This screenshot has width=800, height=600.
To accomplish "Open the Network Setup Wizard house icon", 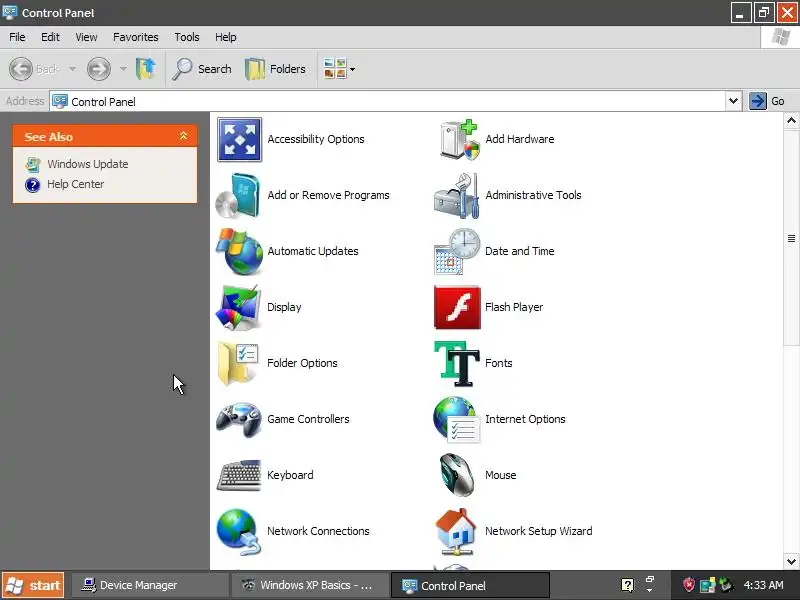I will click(x=456, y=532).
